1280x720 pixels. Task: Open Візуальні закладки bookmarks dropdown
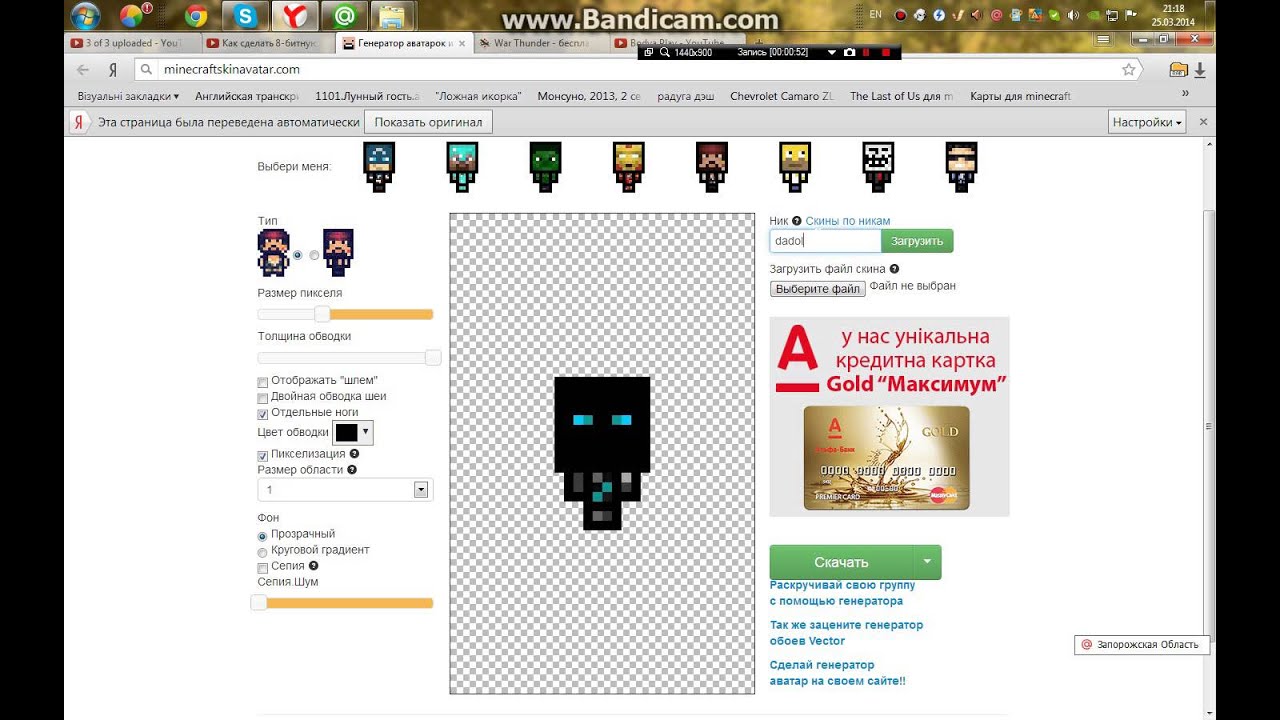pos(128,96)
